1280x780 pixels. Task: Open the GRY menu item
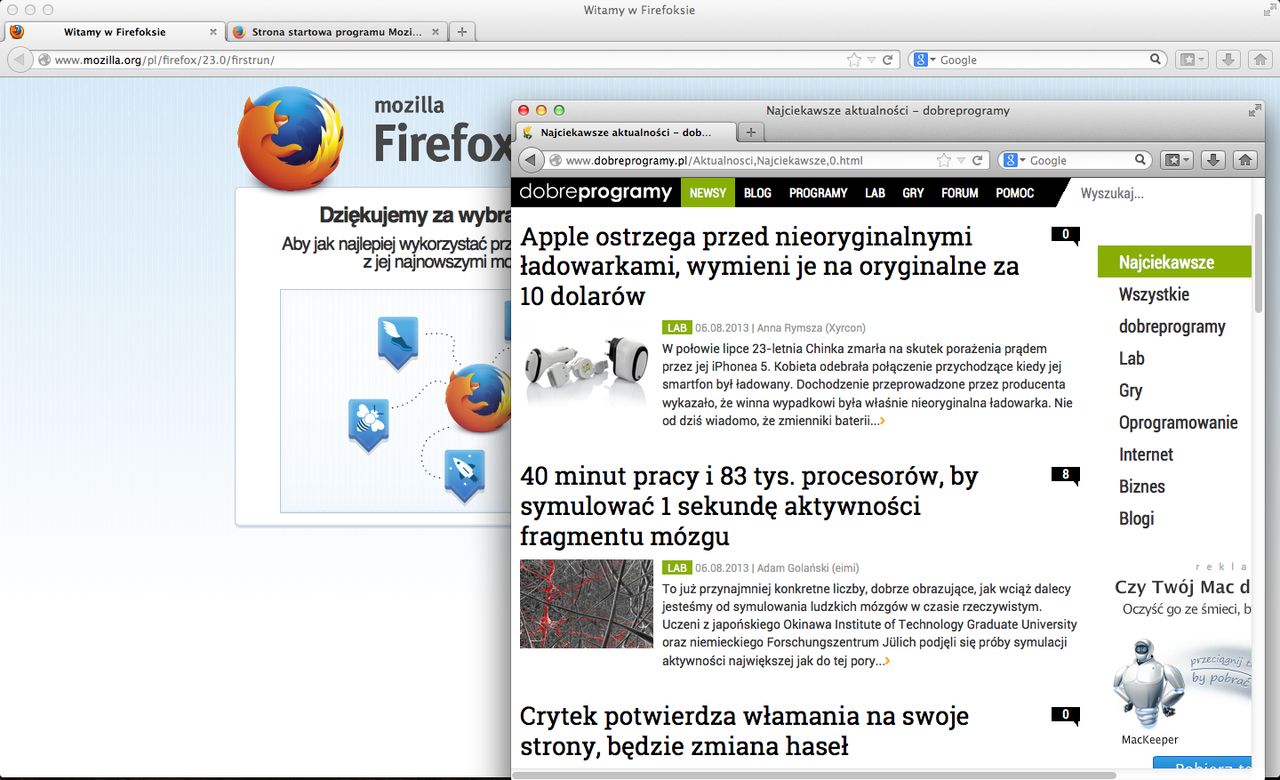(913, 193)
